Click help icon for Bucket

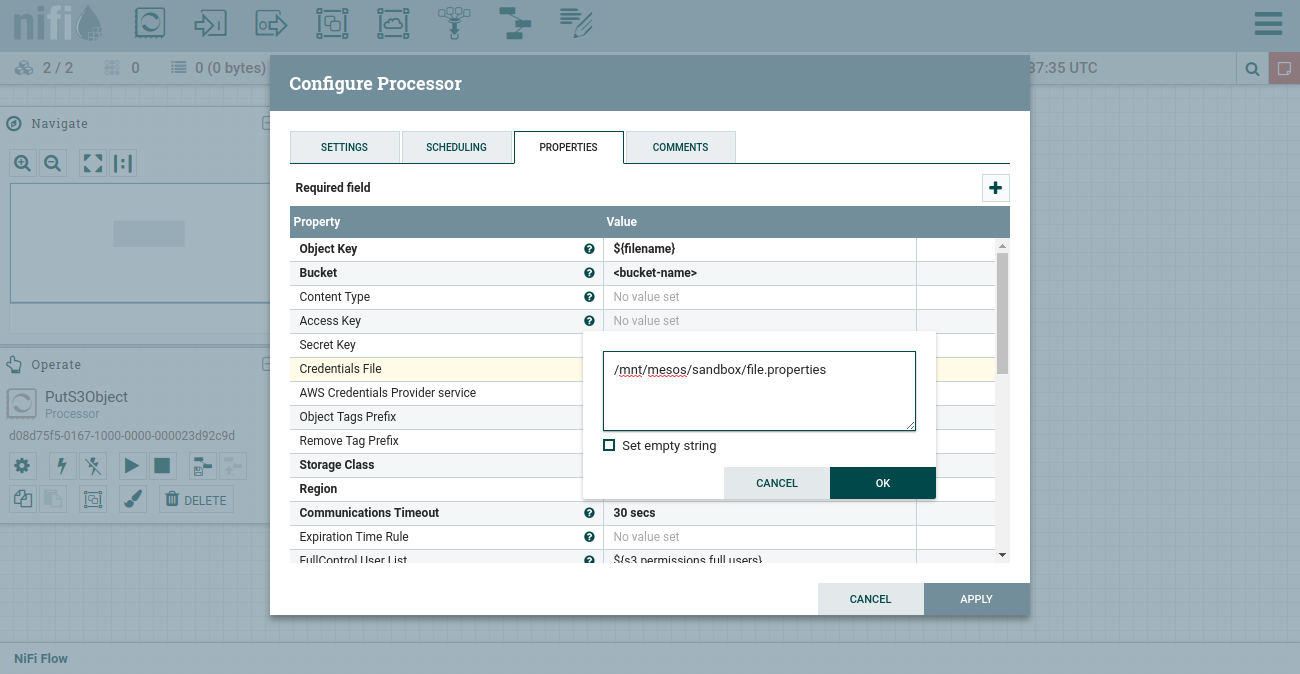click(589, 273)
